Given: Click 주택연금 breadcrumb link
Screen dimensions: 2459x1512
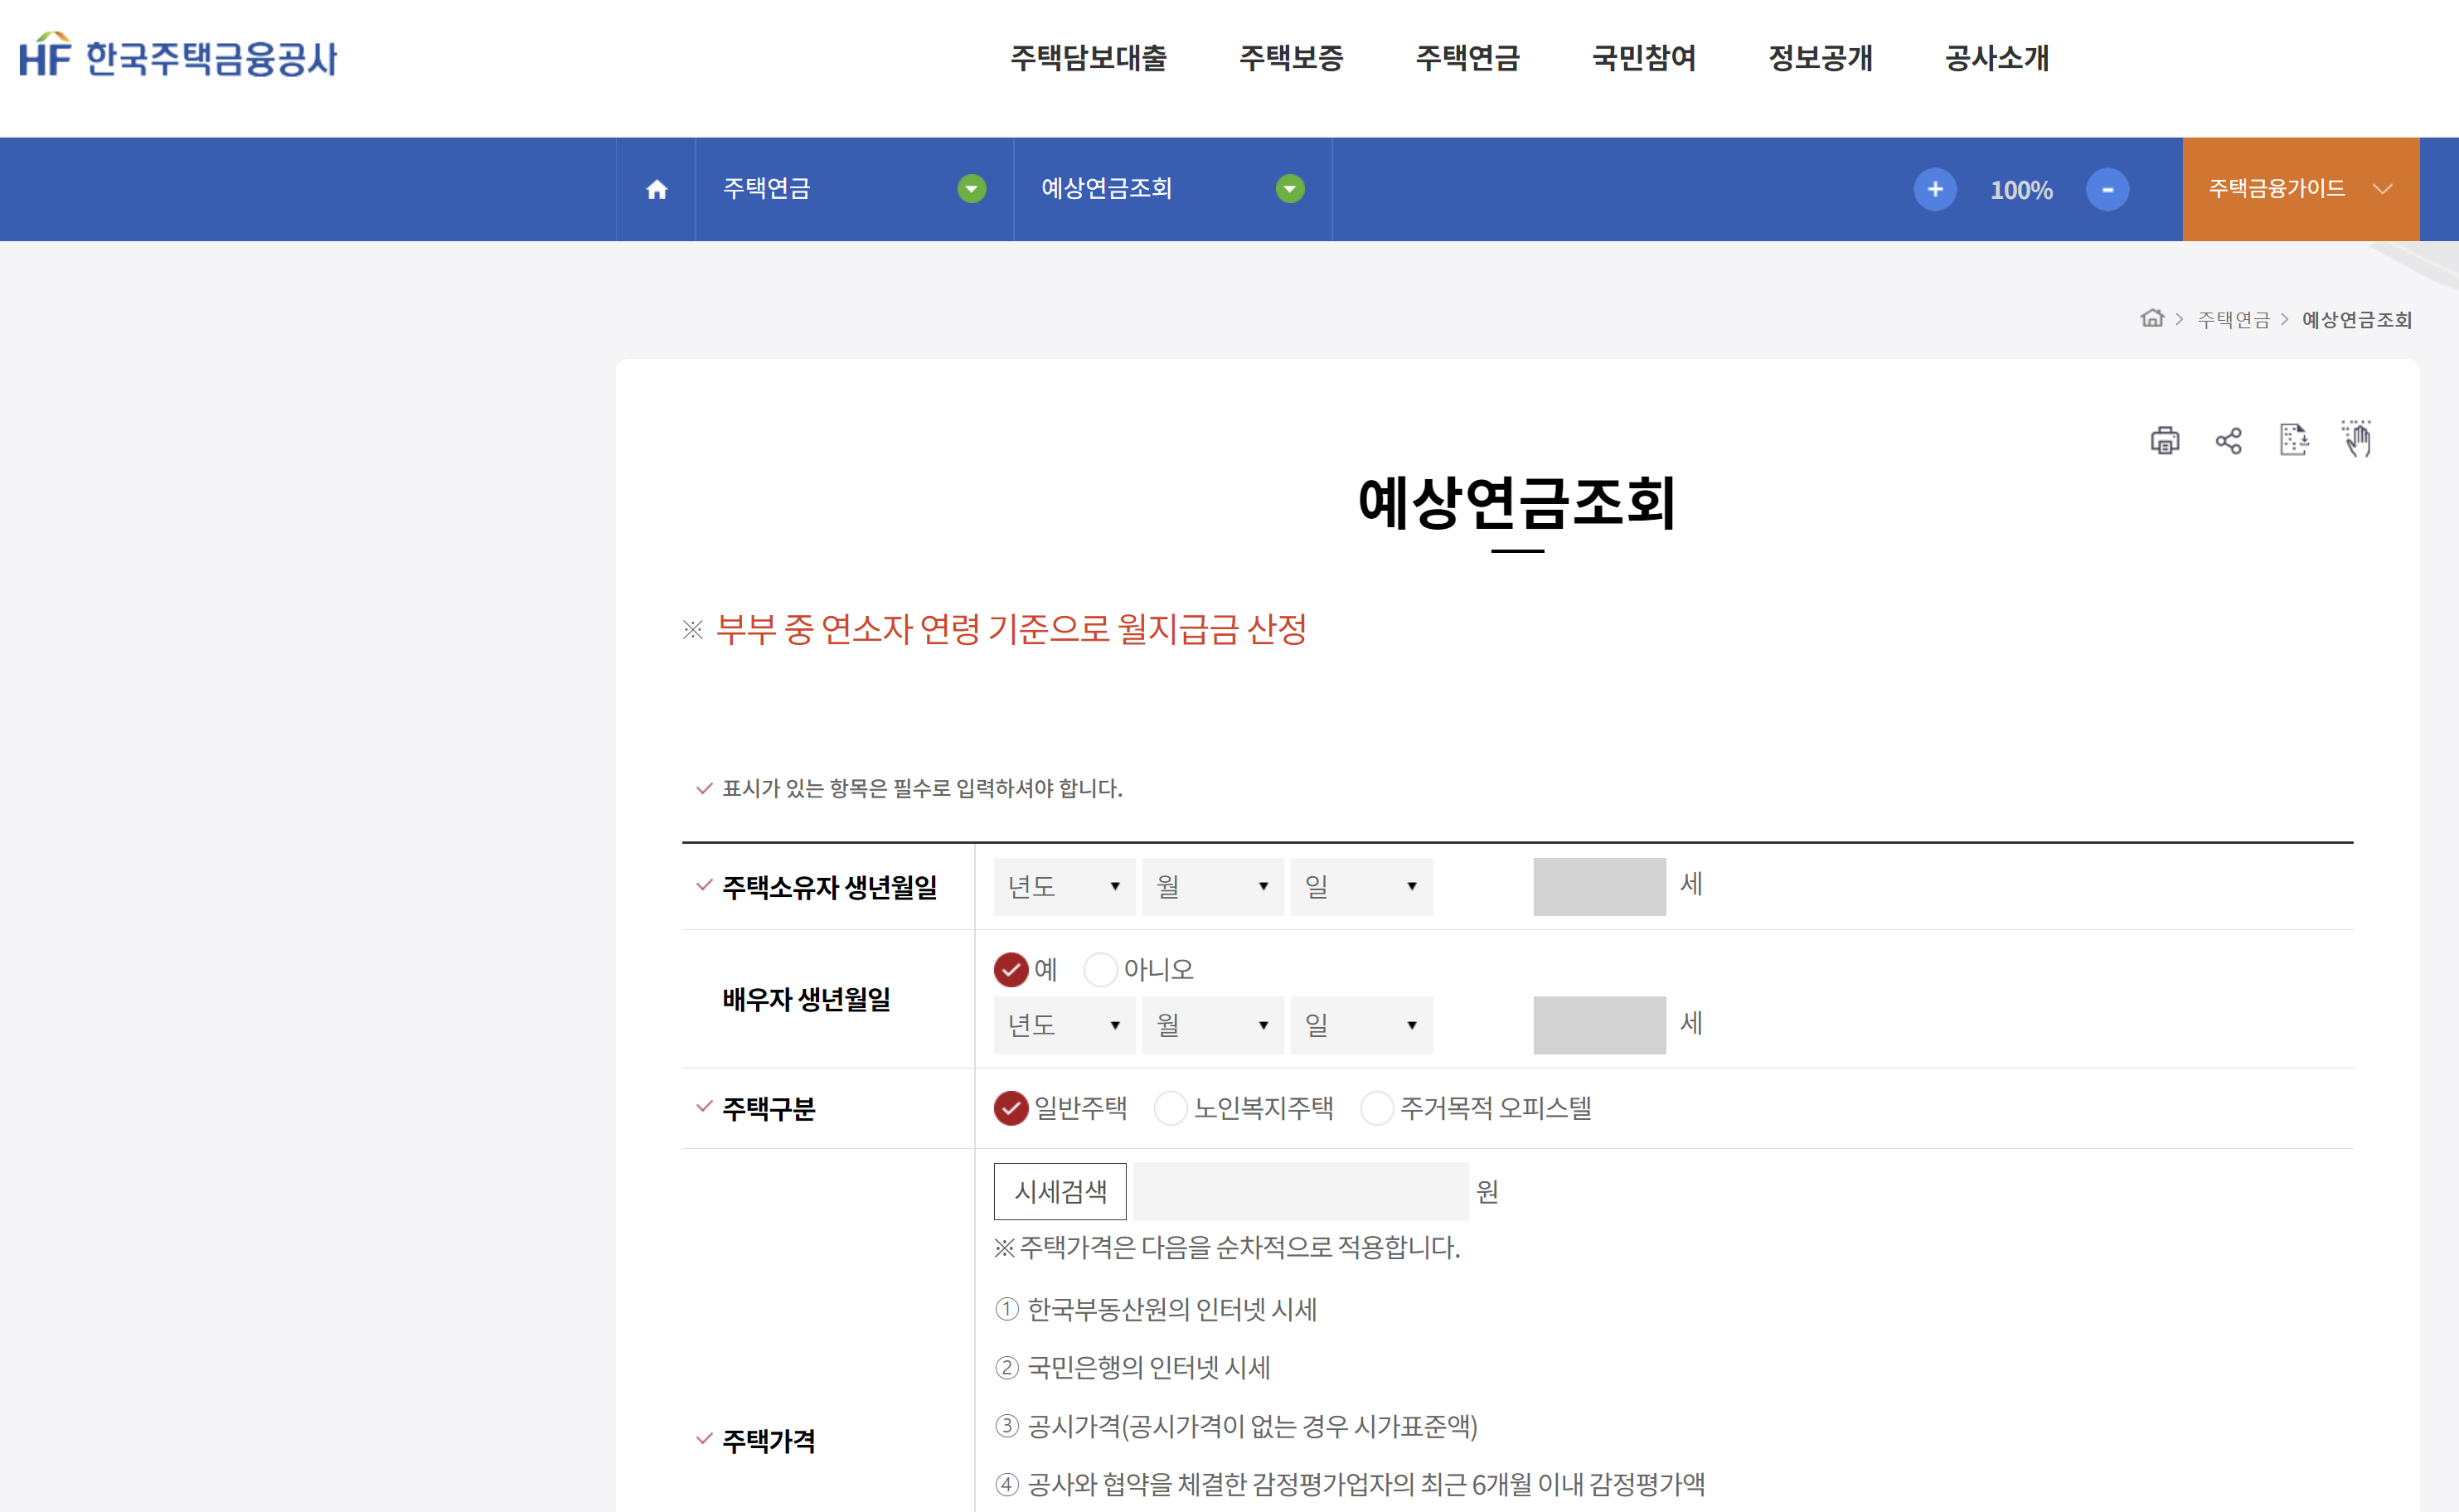Looking at the screenshot, I should 2233,319.
